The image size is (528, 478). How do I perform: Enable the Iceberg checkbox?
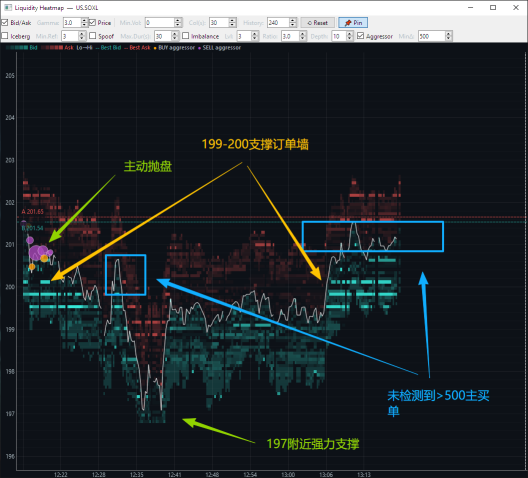pyautogui.click(x=5, y=36)
